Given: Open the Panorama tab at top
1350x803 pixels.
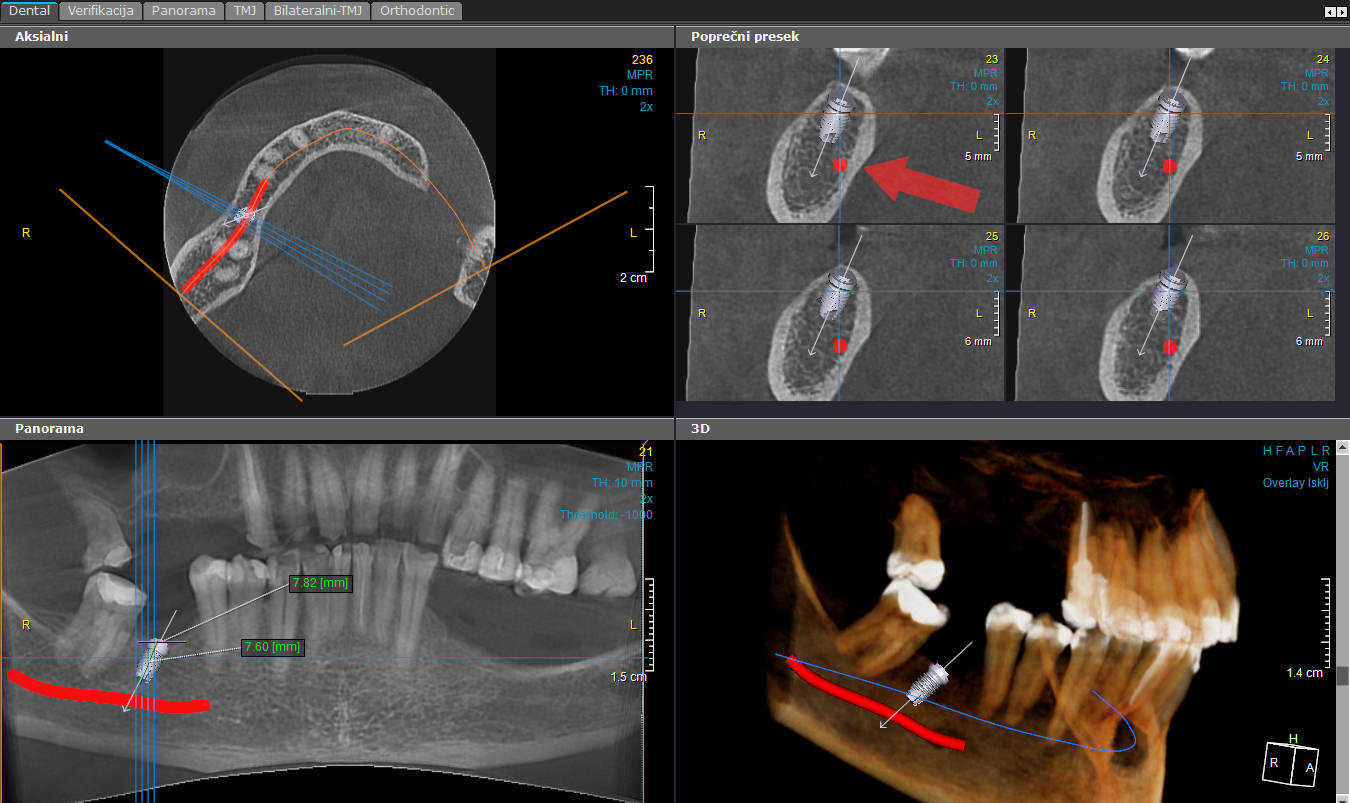Looking at the screenshot, I should pos(183,11).
